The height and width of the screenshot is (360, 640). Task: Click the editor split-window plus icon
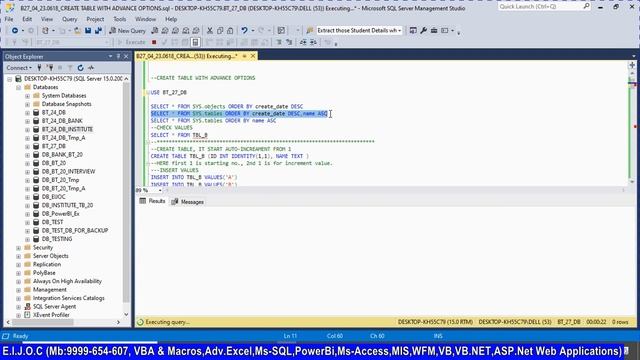pos(632,65)
